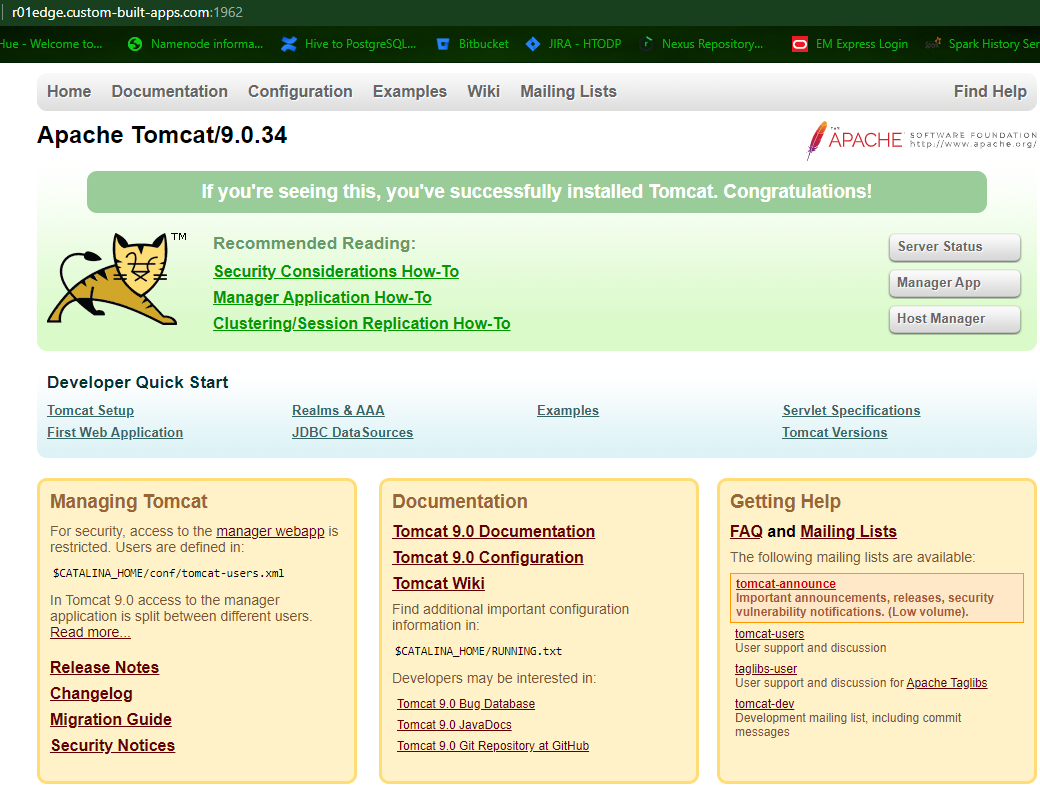Open the Servlet Specifications link
The height and width of the screenshot is (787, 1040).
pos(851,410)
